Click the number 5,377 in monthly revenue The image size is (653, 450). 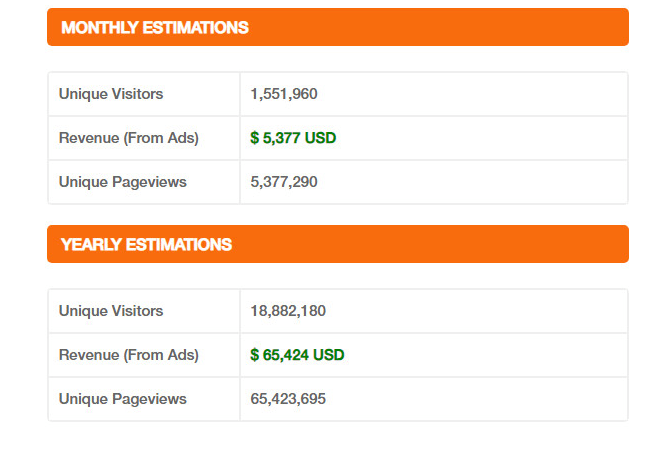pyautogui.click(x=280, y=138)
